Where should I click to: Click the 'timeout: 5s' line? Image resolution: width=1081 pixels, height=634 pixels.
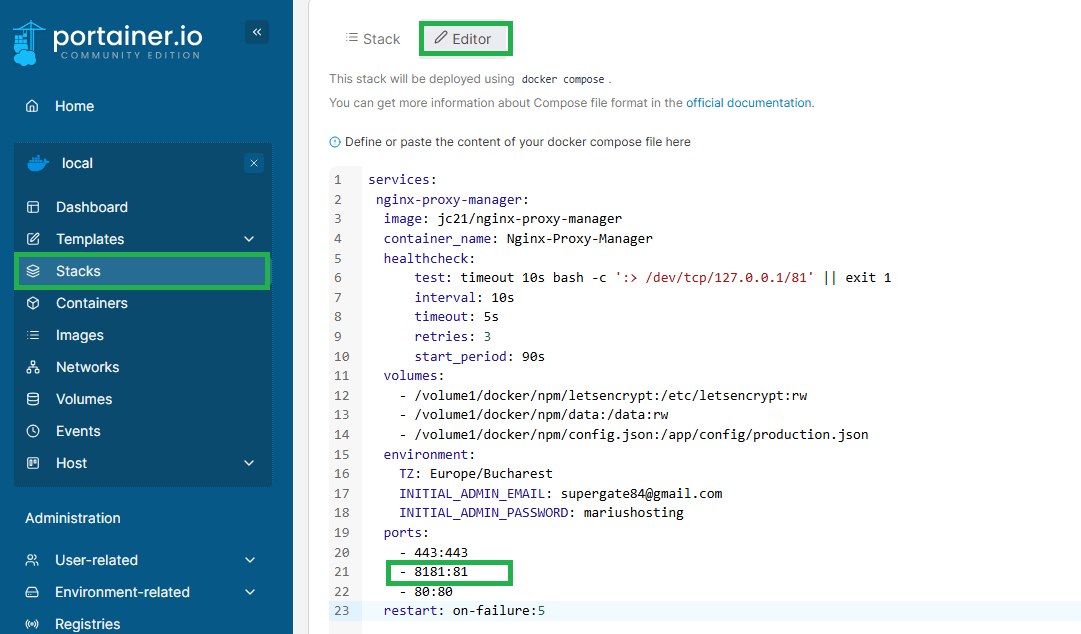coord(456,317)
